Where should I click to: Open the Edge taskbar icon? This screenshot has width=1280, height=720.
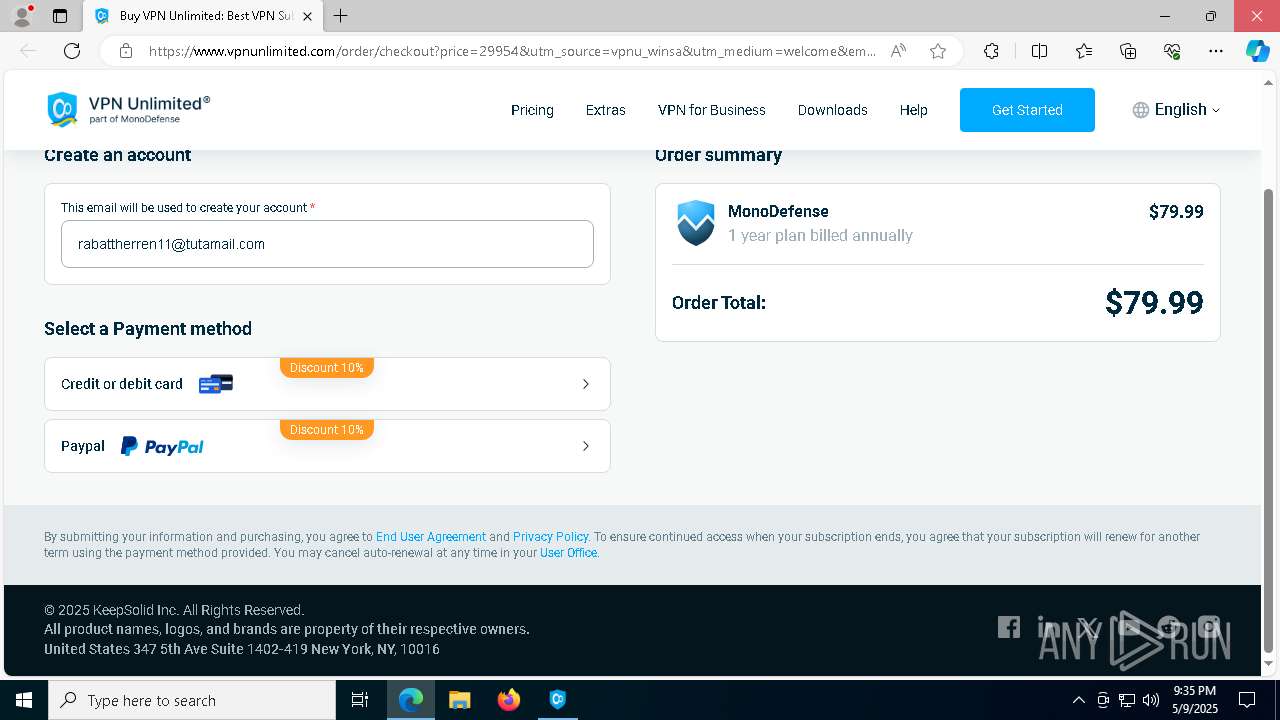pyautogui.click(x=411, y=700)
